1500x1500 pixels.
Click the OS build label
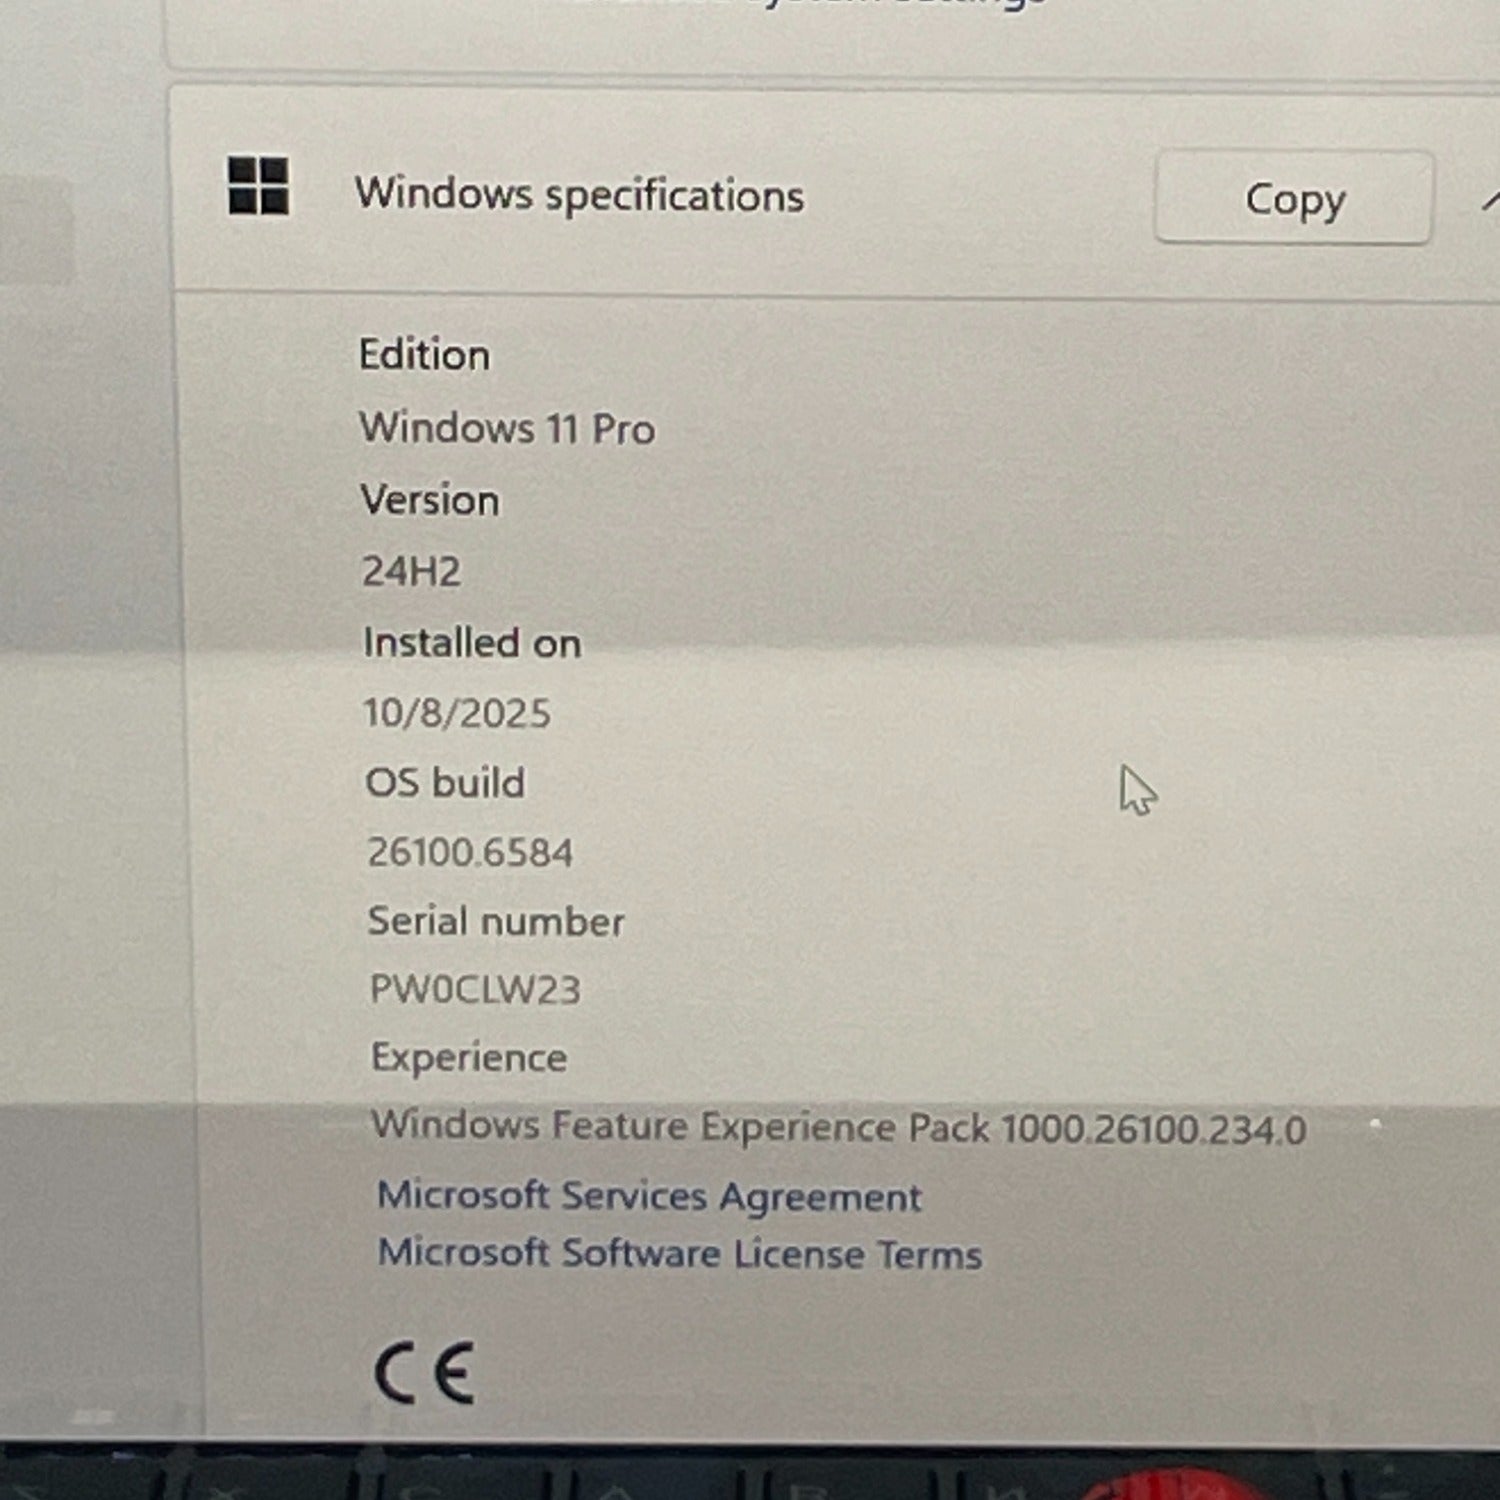click(x=445, y=782)
